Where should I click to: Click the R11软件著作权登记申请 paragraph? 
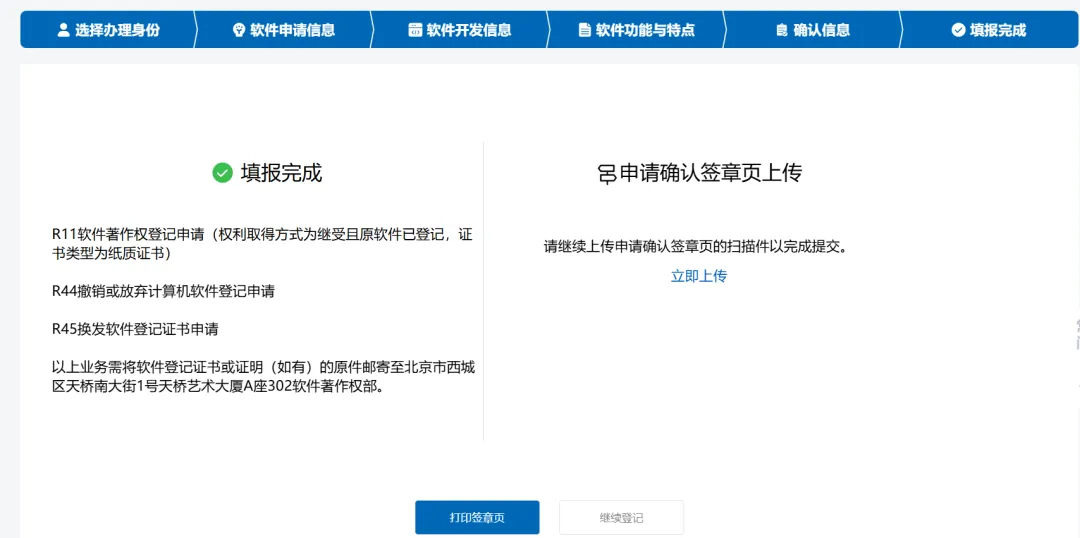pyautogui.click(x=262, y=244)
